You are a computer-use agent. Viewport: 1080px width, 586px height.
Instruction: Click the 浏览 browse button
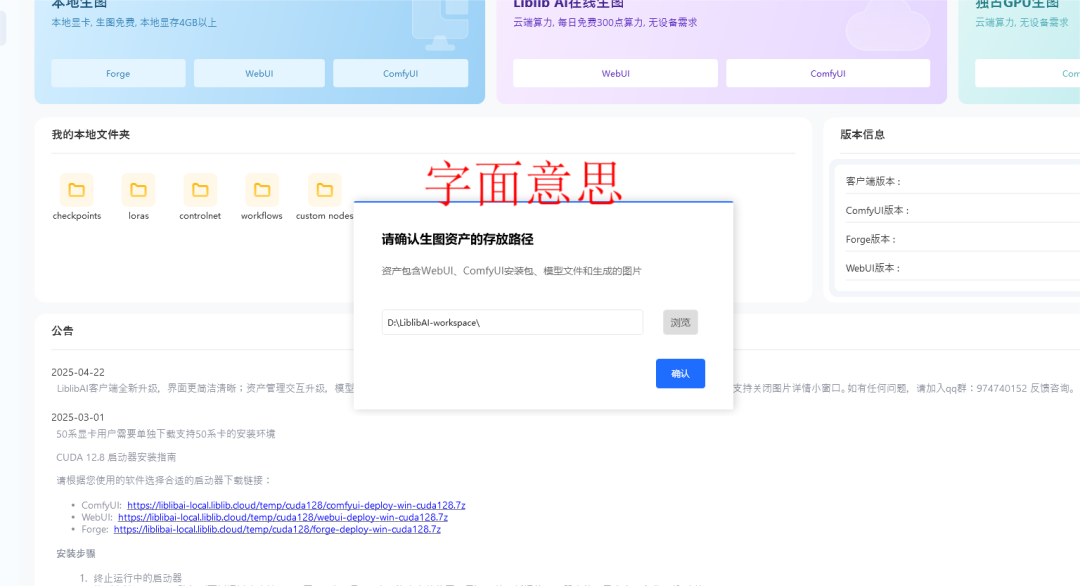[681, 322]
